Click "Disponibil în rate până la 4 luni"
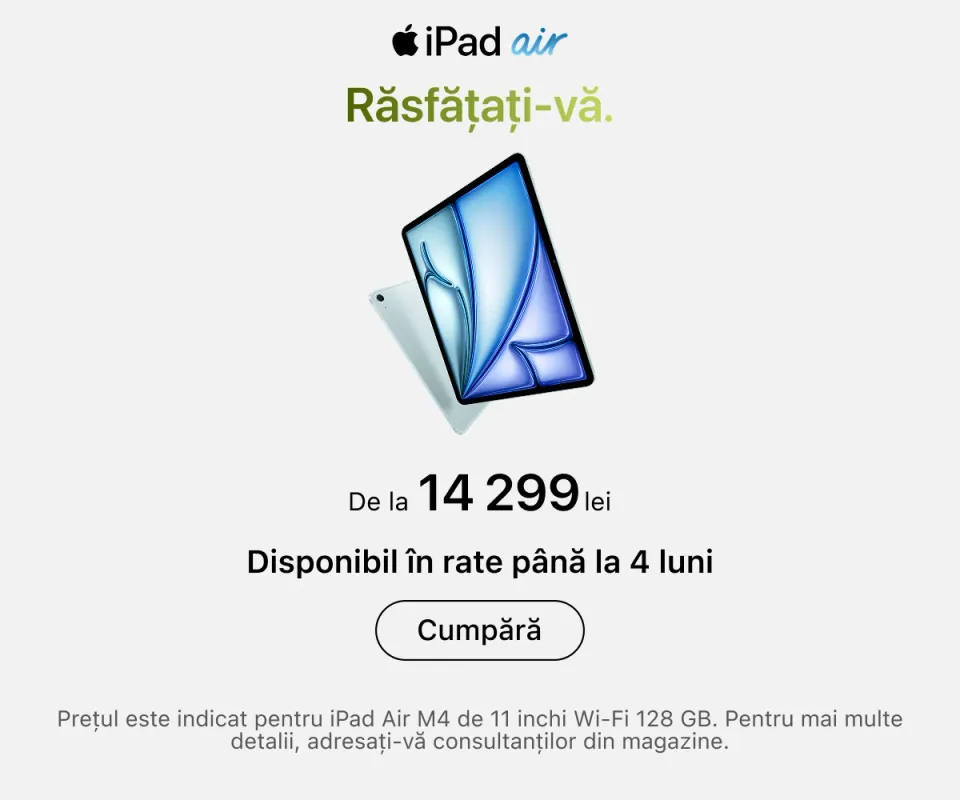Screen dimensions: 960x800 pos(480,561)
